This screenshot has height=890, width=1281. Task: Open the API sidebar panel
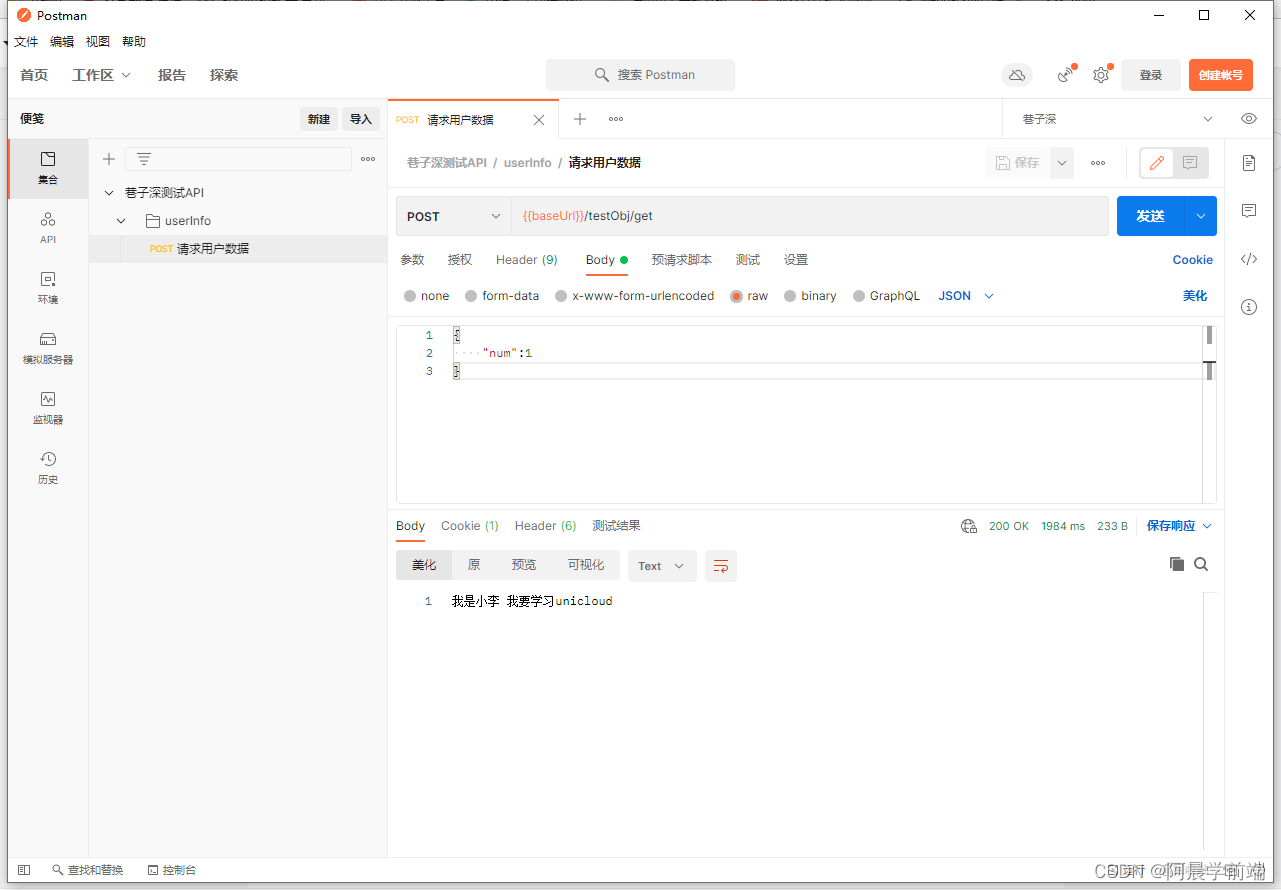click(x=48, y=228)
